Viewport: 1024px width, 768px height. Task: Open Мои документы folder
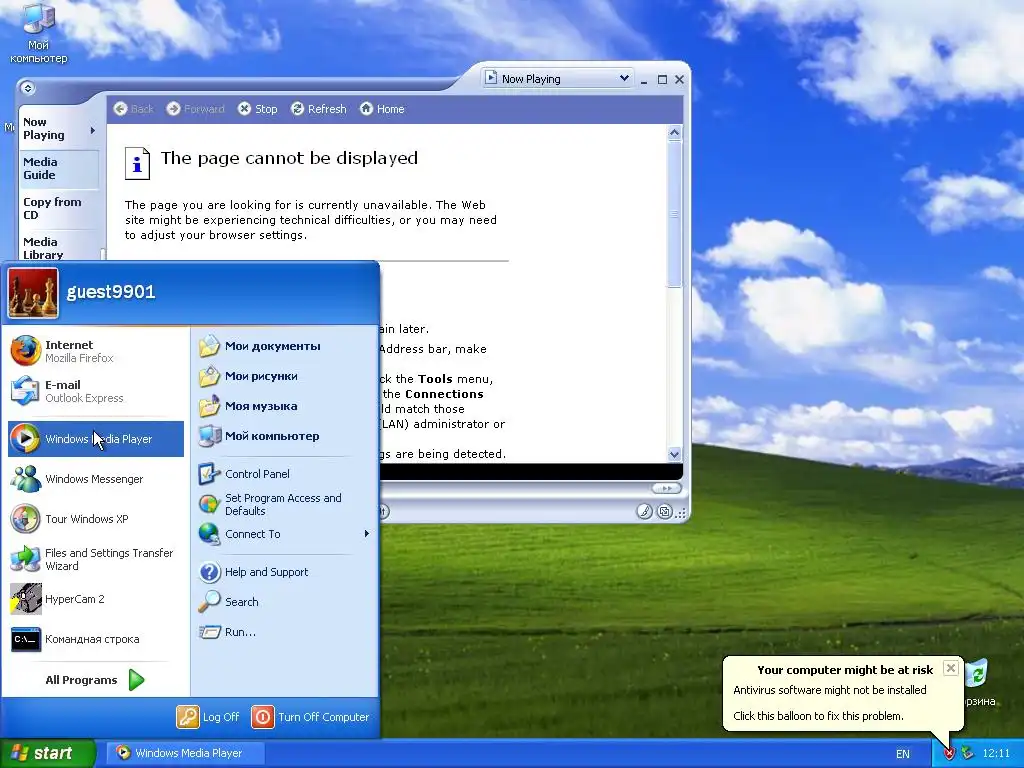pos(285,346)
